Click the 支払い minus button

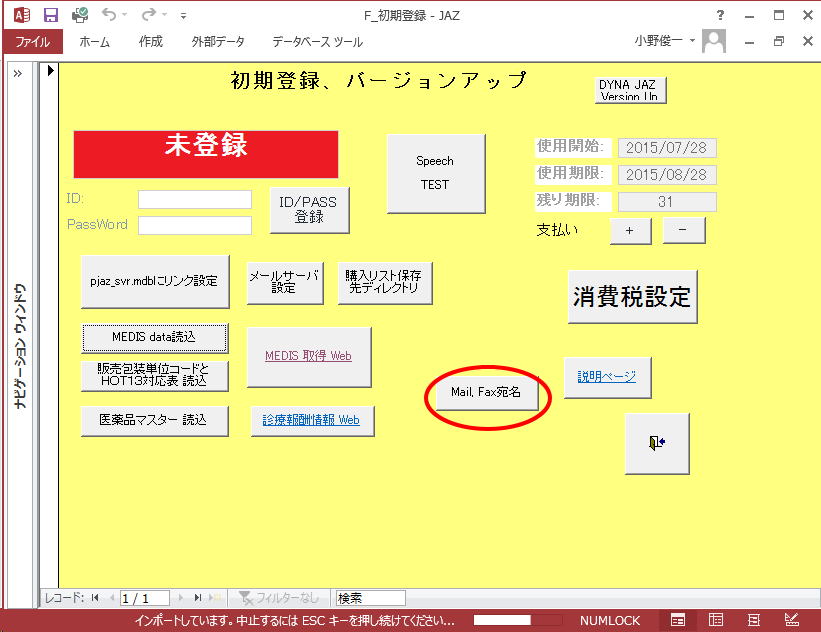[x=684, y=230]
